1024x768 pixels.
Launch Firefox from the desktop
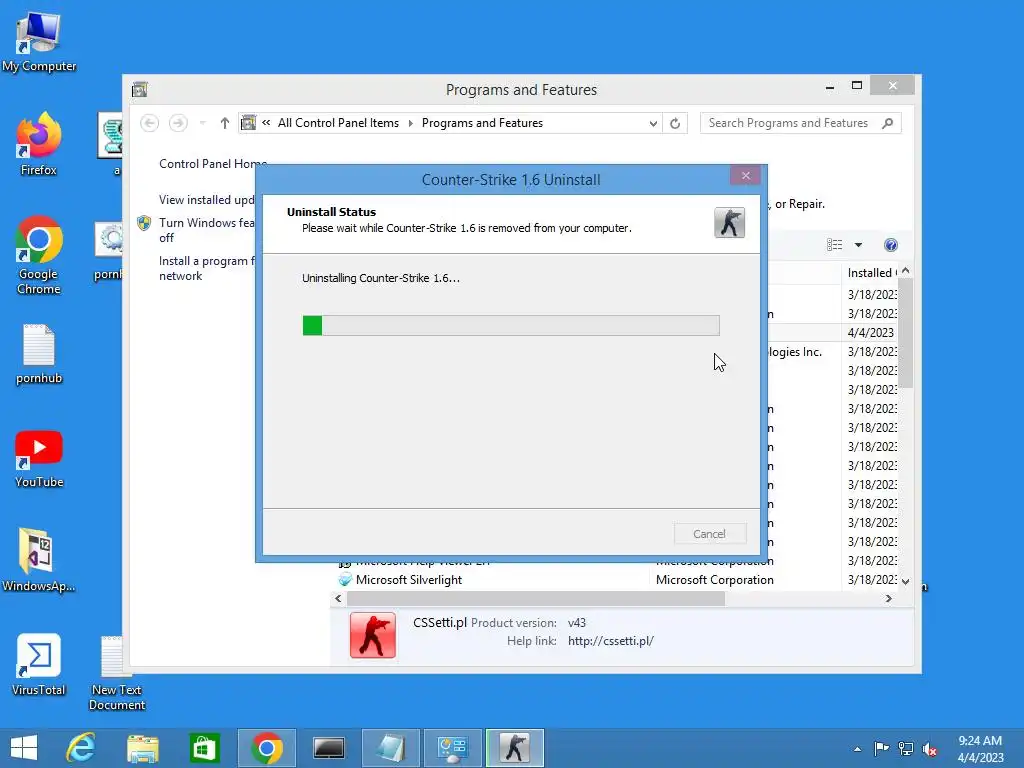(x=39, y=143)
